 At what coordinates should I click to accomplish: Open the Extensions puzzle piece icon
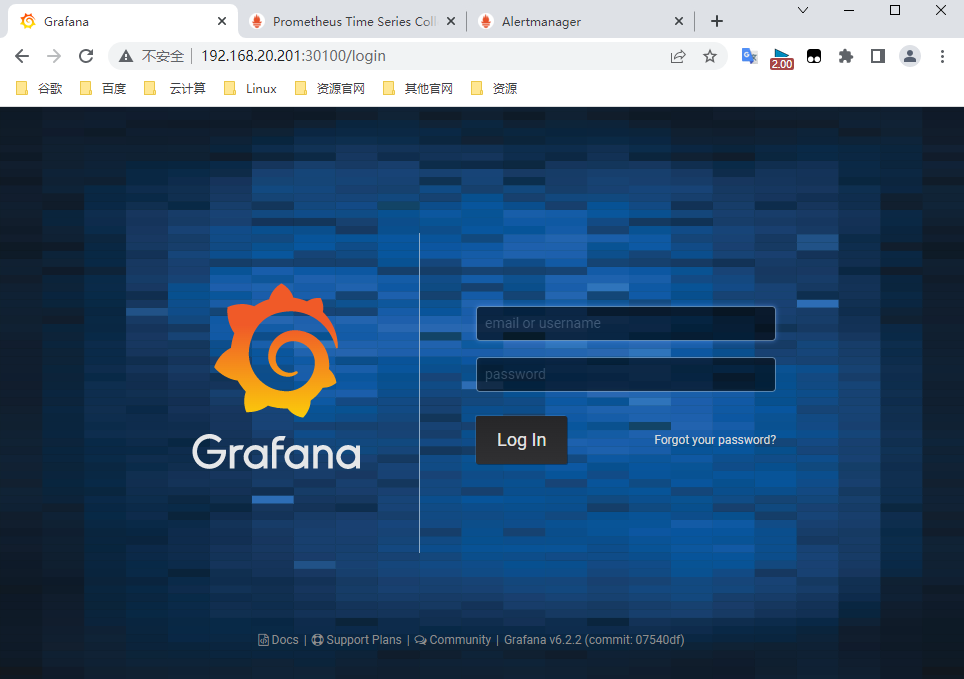(x=846, y=56)
